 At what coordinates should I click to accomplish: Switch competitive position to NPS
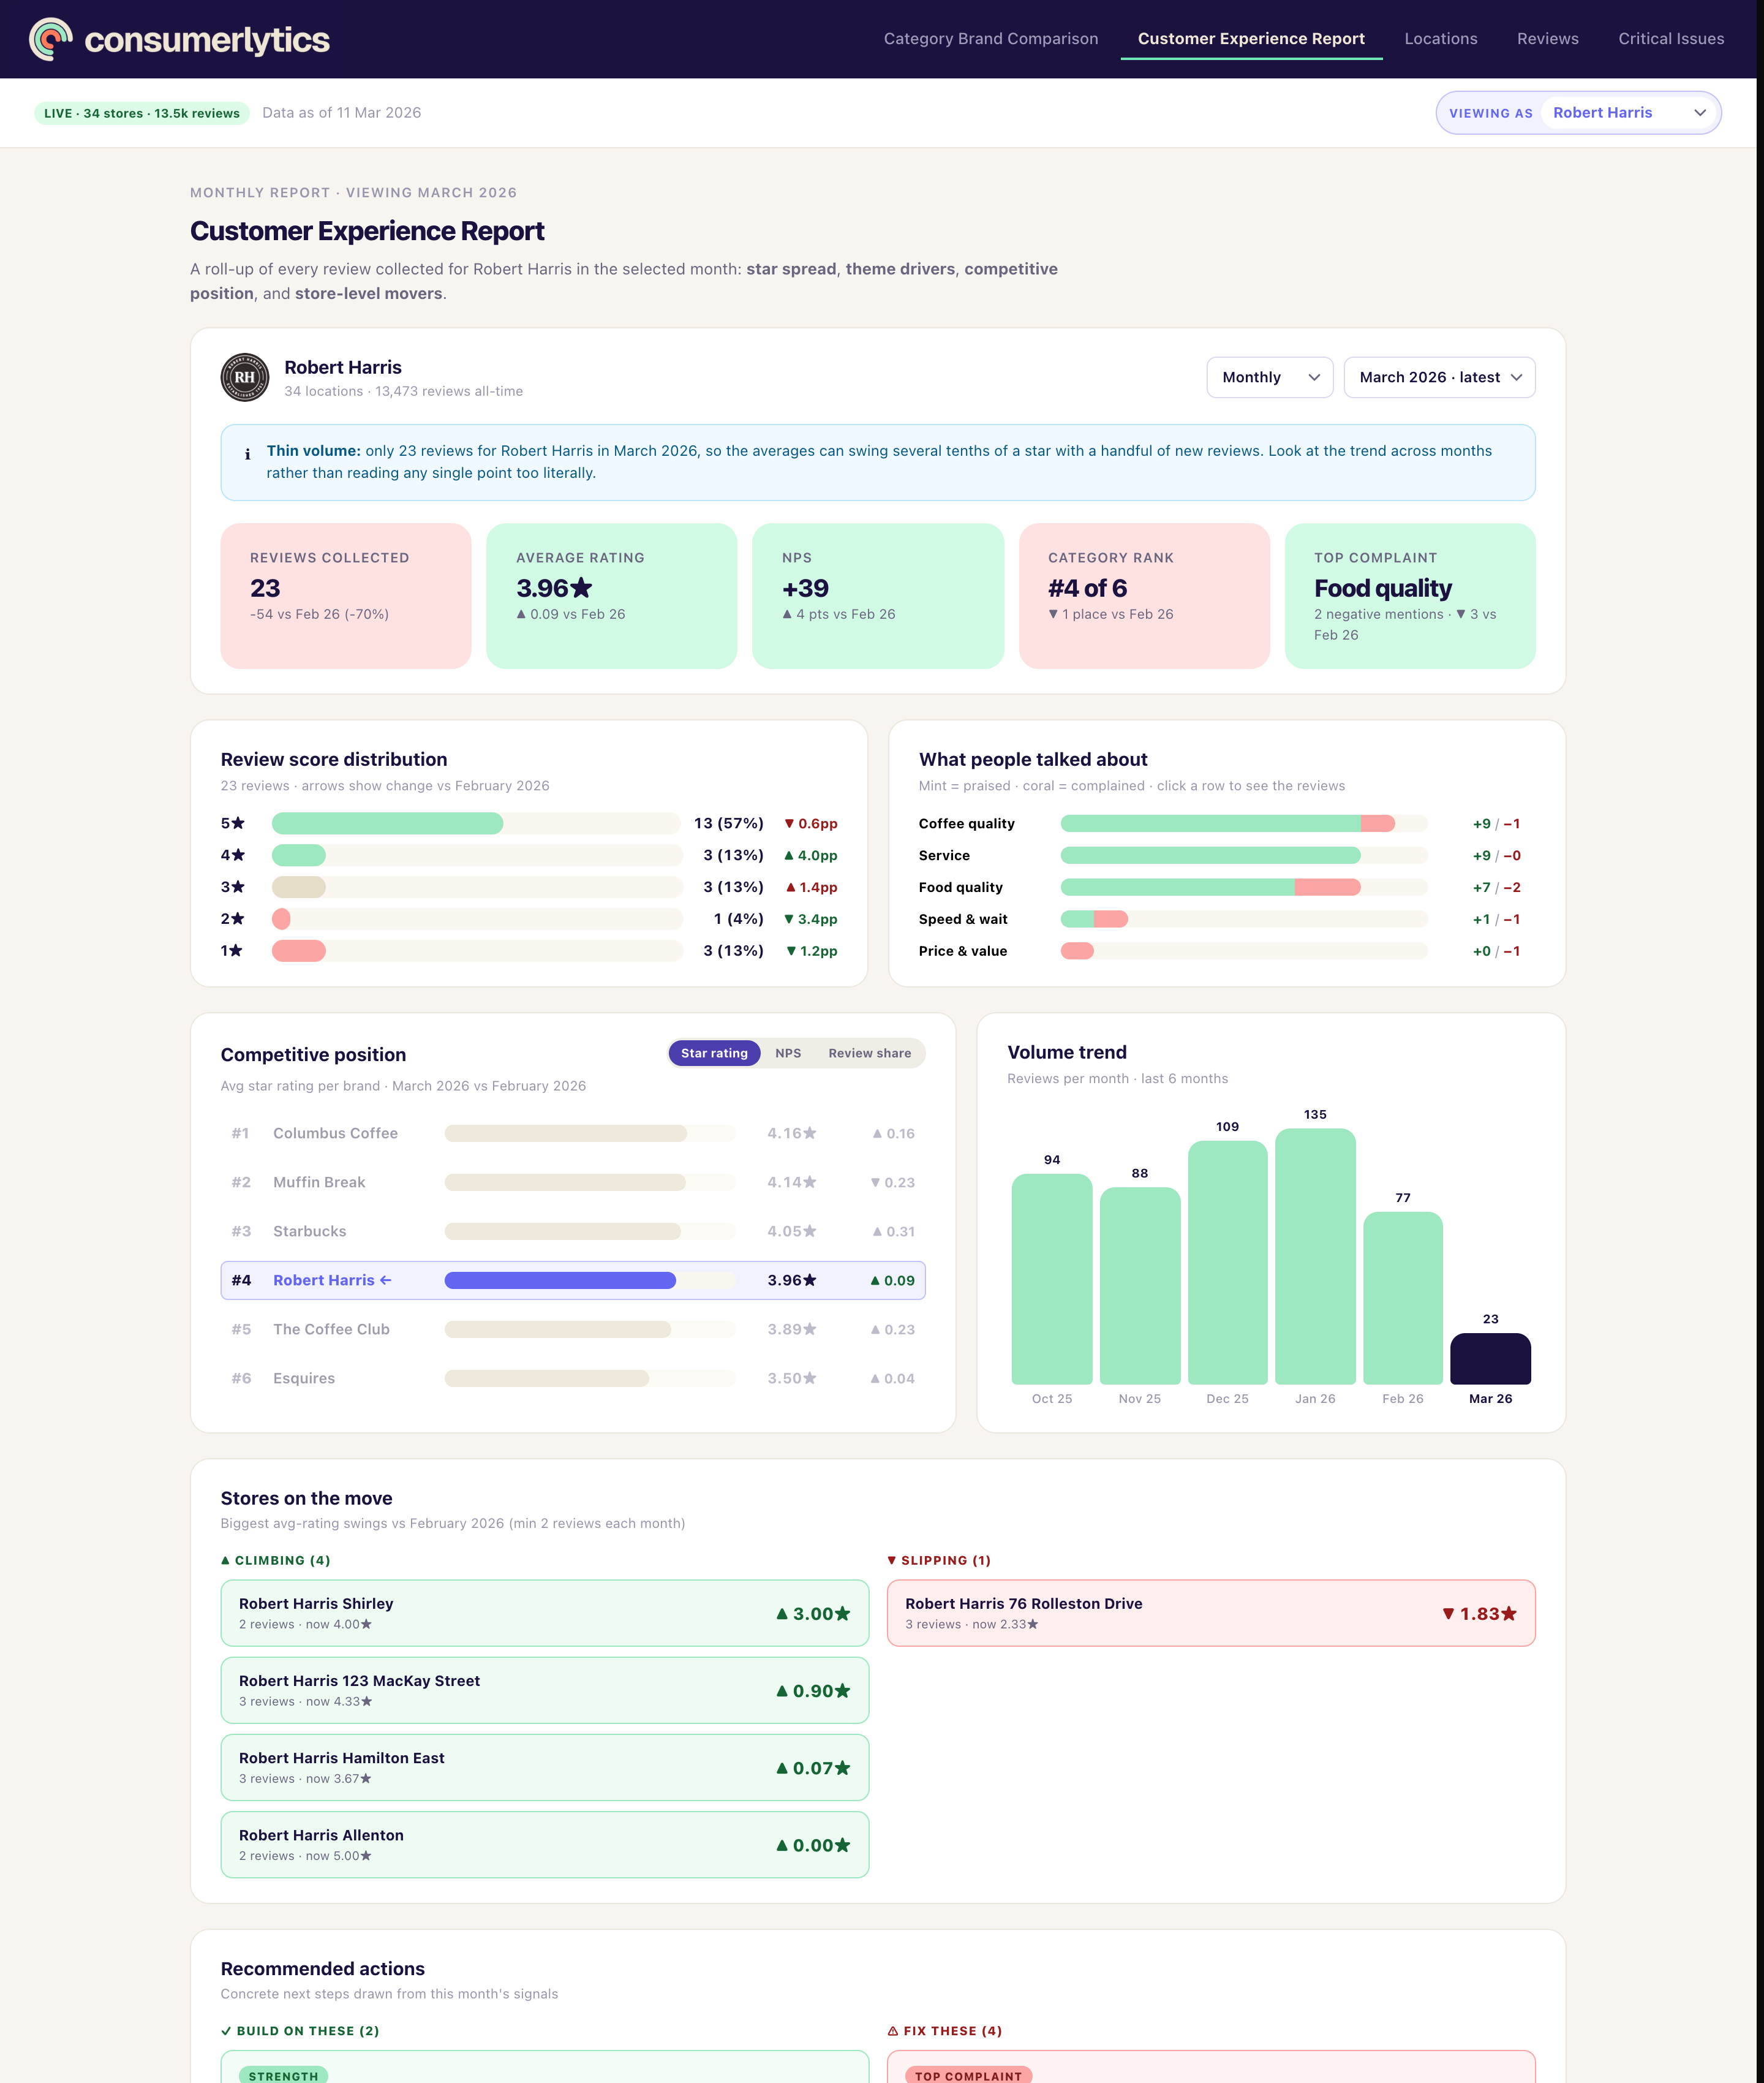788,1053
